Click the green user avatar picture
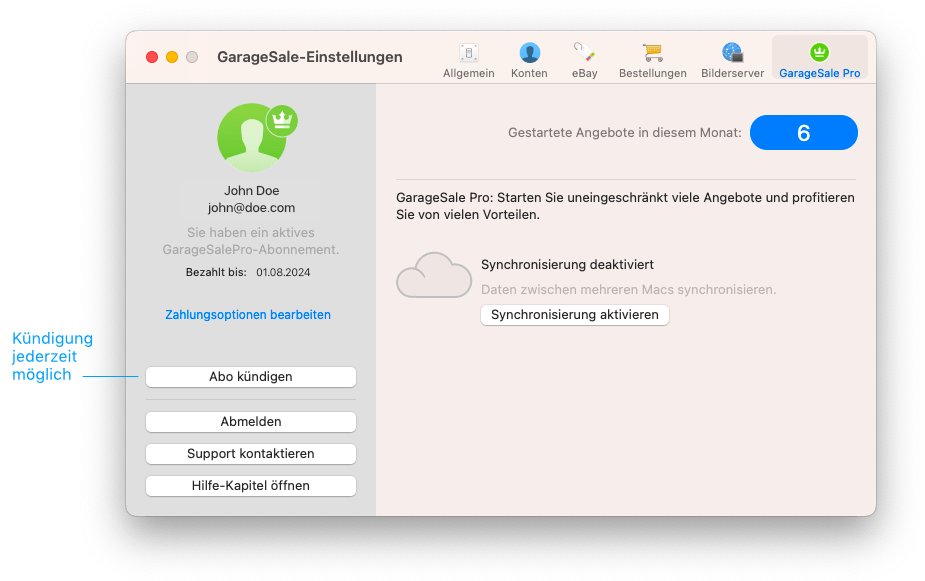The image size is (925, 581). click(x=251, y=138)
